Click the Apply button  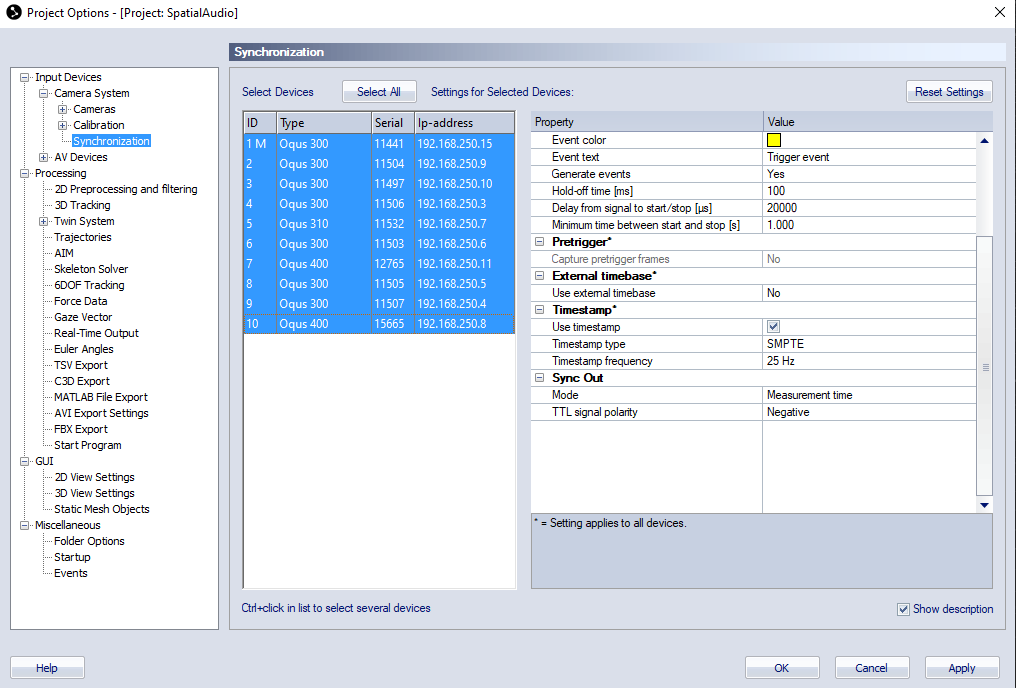(962, 668)
